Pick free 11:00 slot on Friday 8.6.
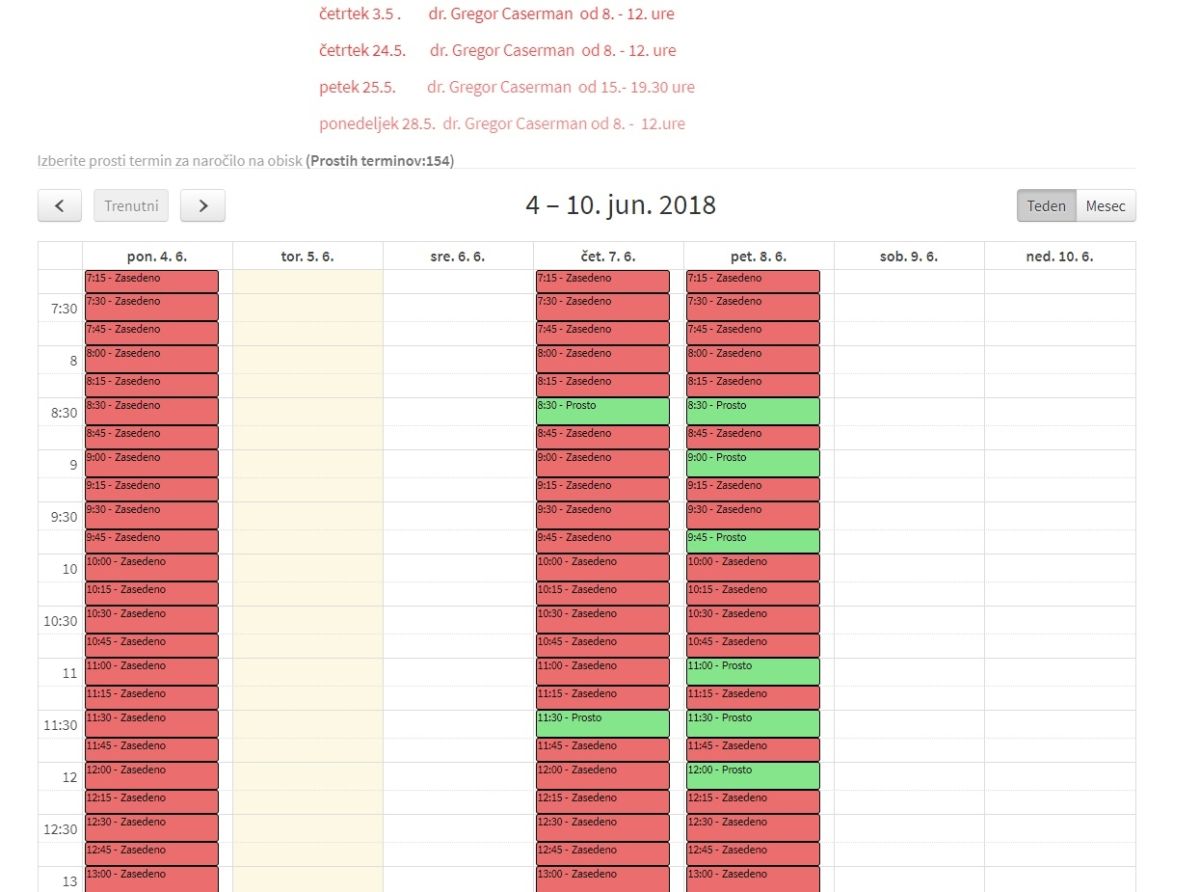The image size is (1200, 892). [x=752, y=671]
